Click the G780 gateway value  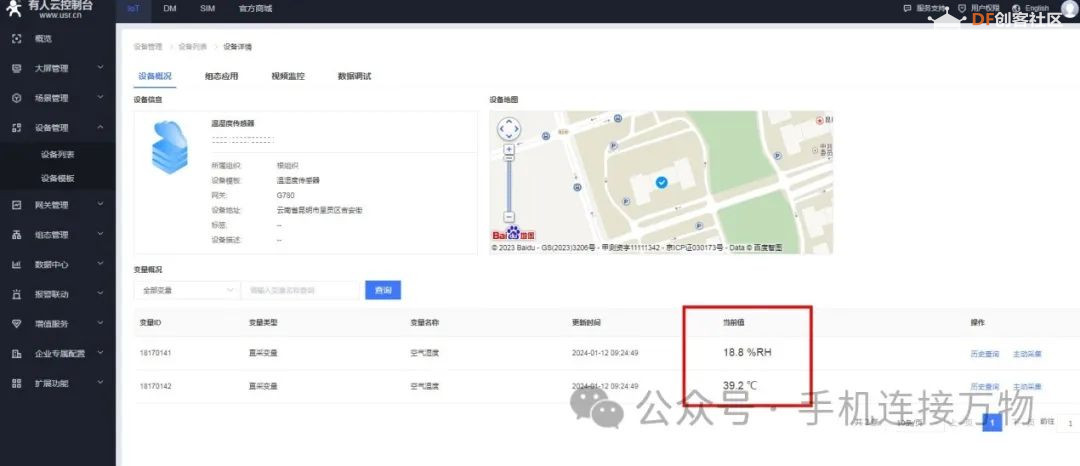coord(285,195)
